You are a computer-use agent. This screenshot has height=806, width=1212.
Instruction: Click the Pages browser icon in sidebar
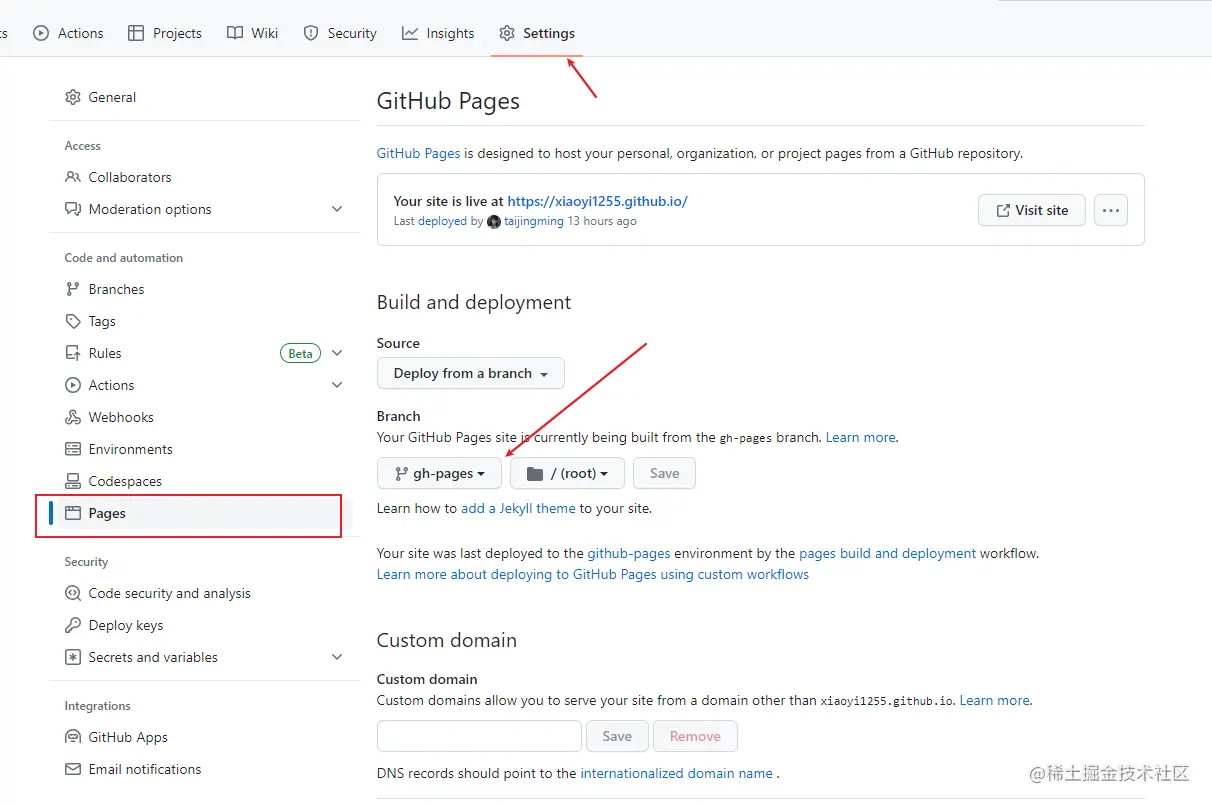(x=73, y=513)
